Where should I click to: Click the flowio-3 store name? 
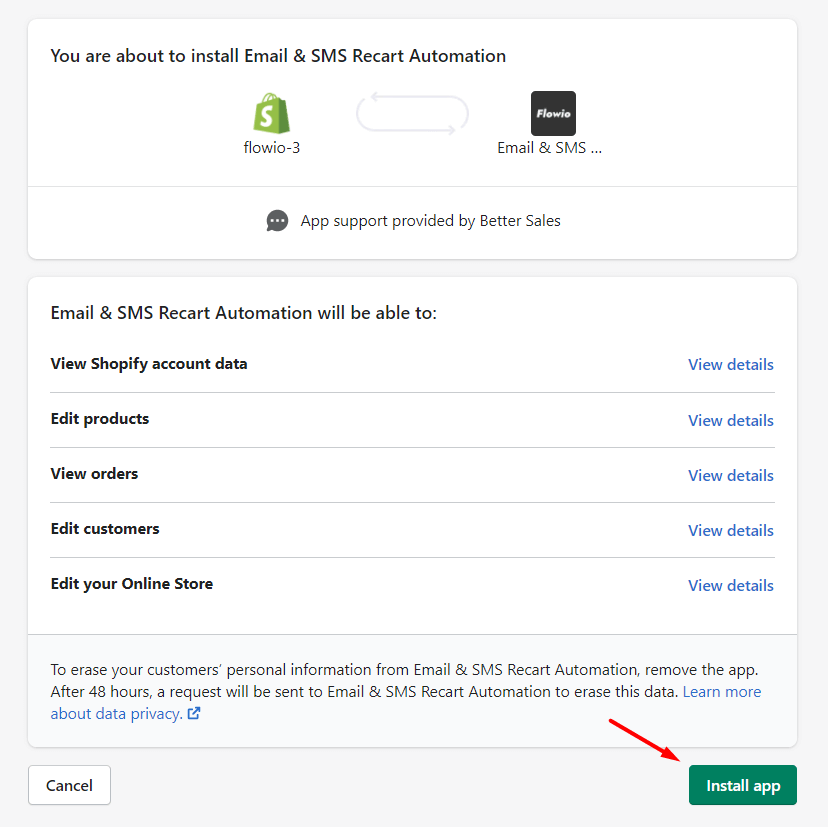tap(271, 148)
